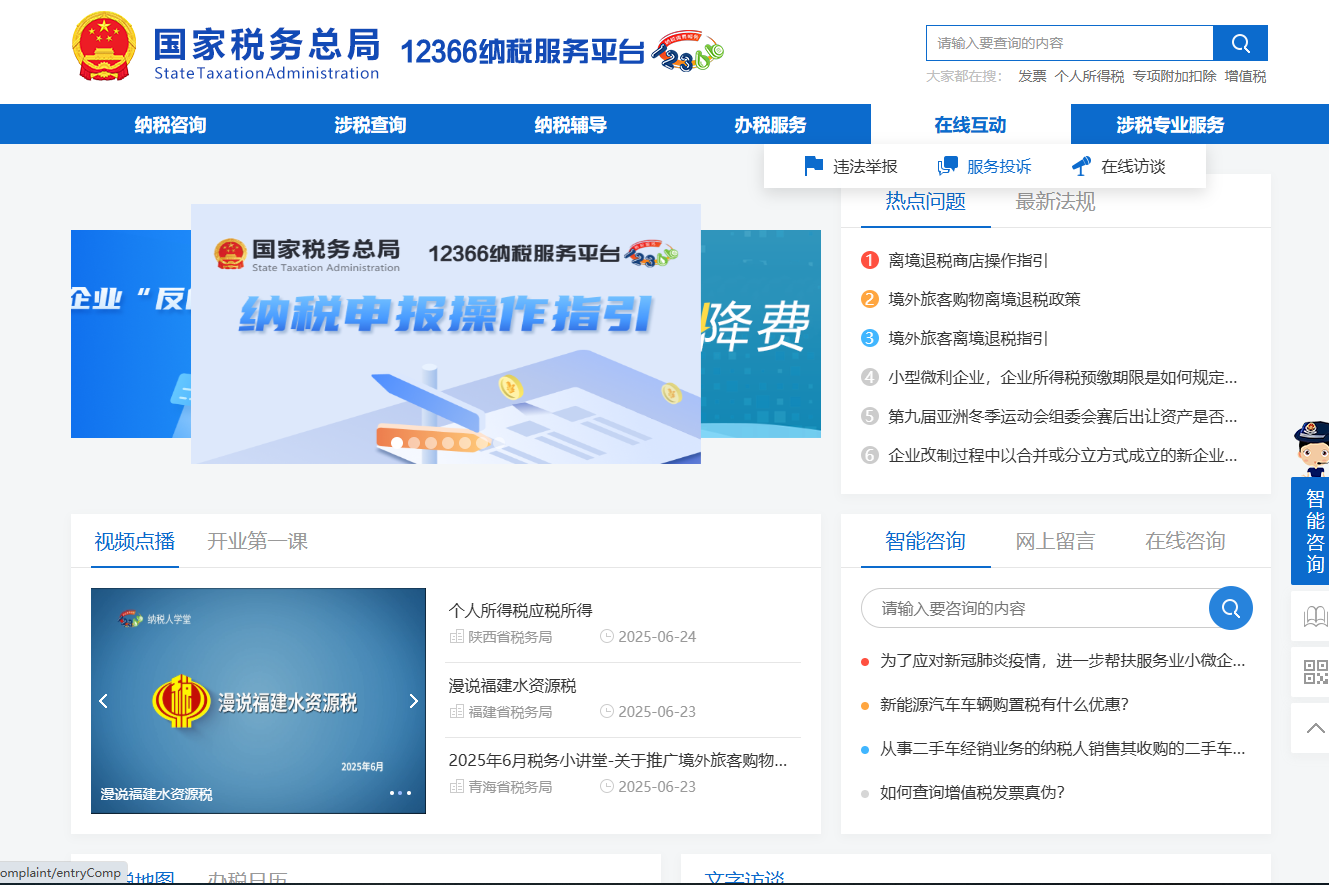The height and width of the screenshot is (885, 1329).
Task: Click the national emblem logo
Action: [103, 46]
